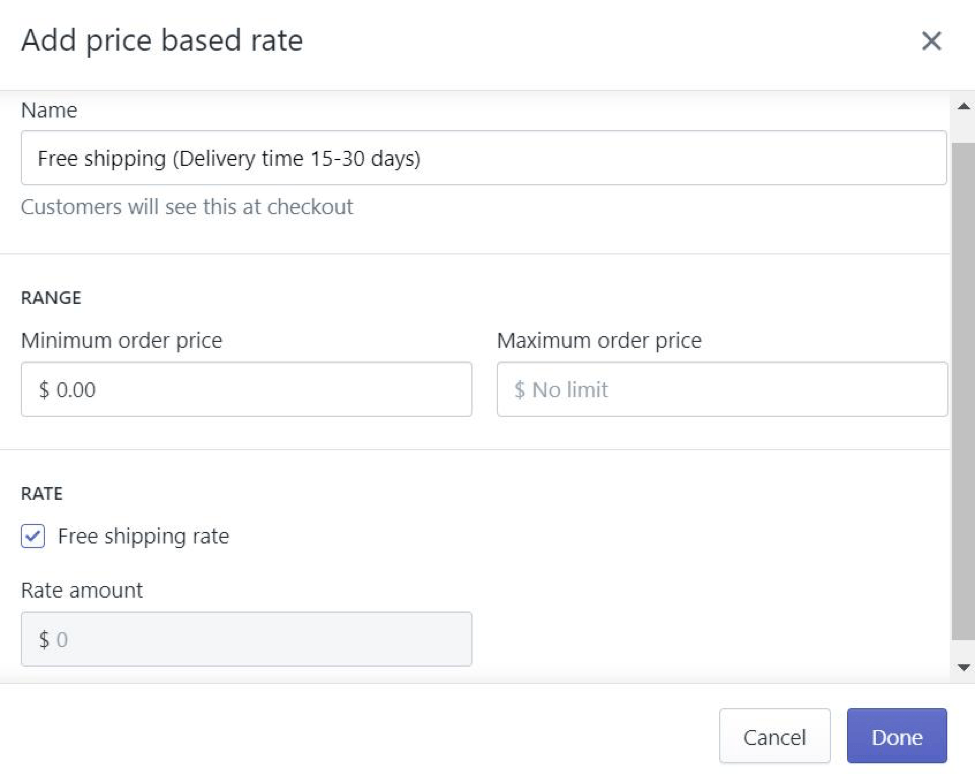This screenshot has width=975, height=783.
Task: Click the 'Add price based rate' title
Action: [162, 41]
